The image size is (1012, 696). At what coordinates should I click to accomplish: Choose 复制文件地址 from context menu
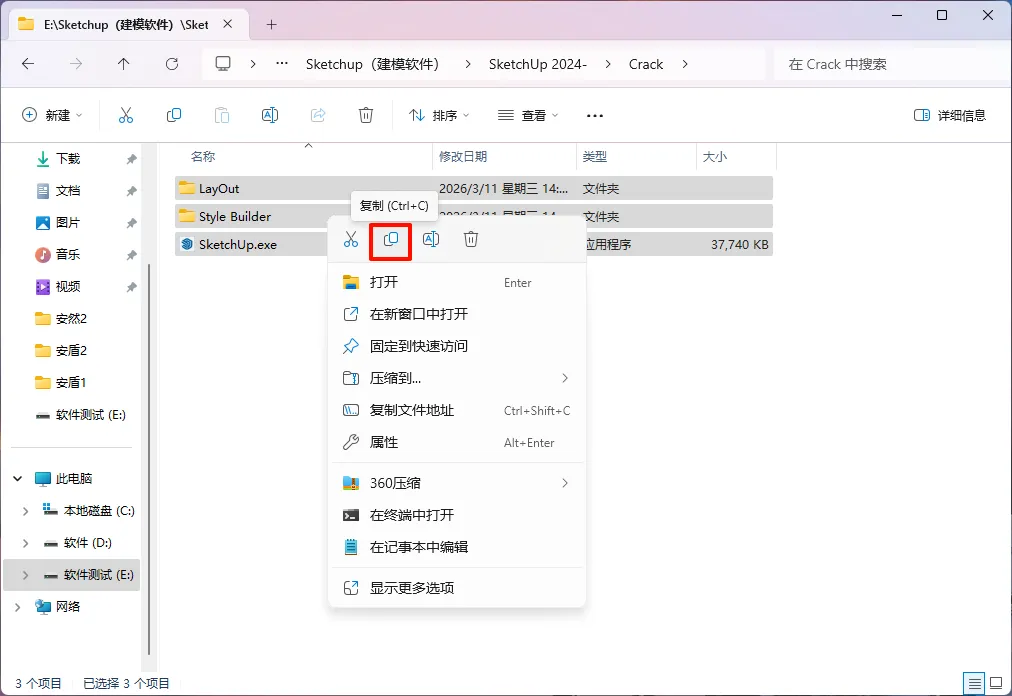(457, 411)
